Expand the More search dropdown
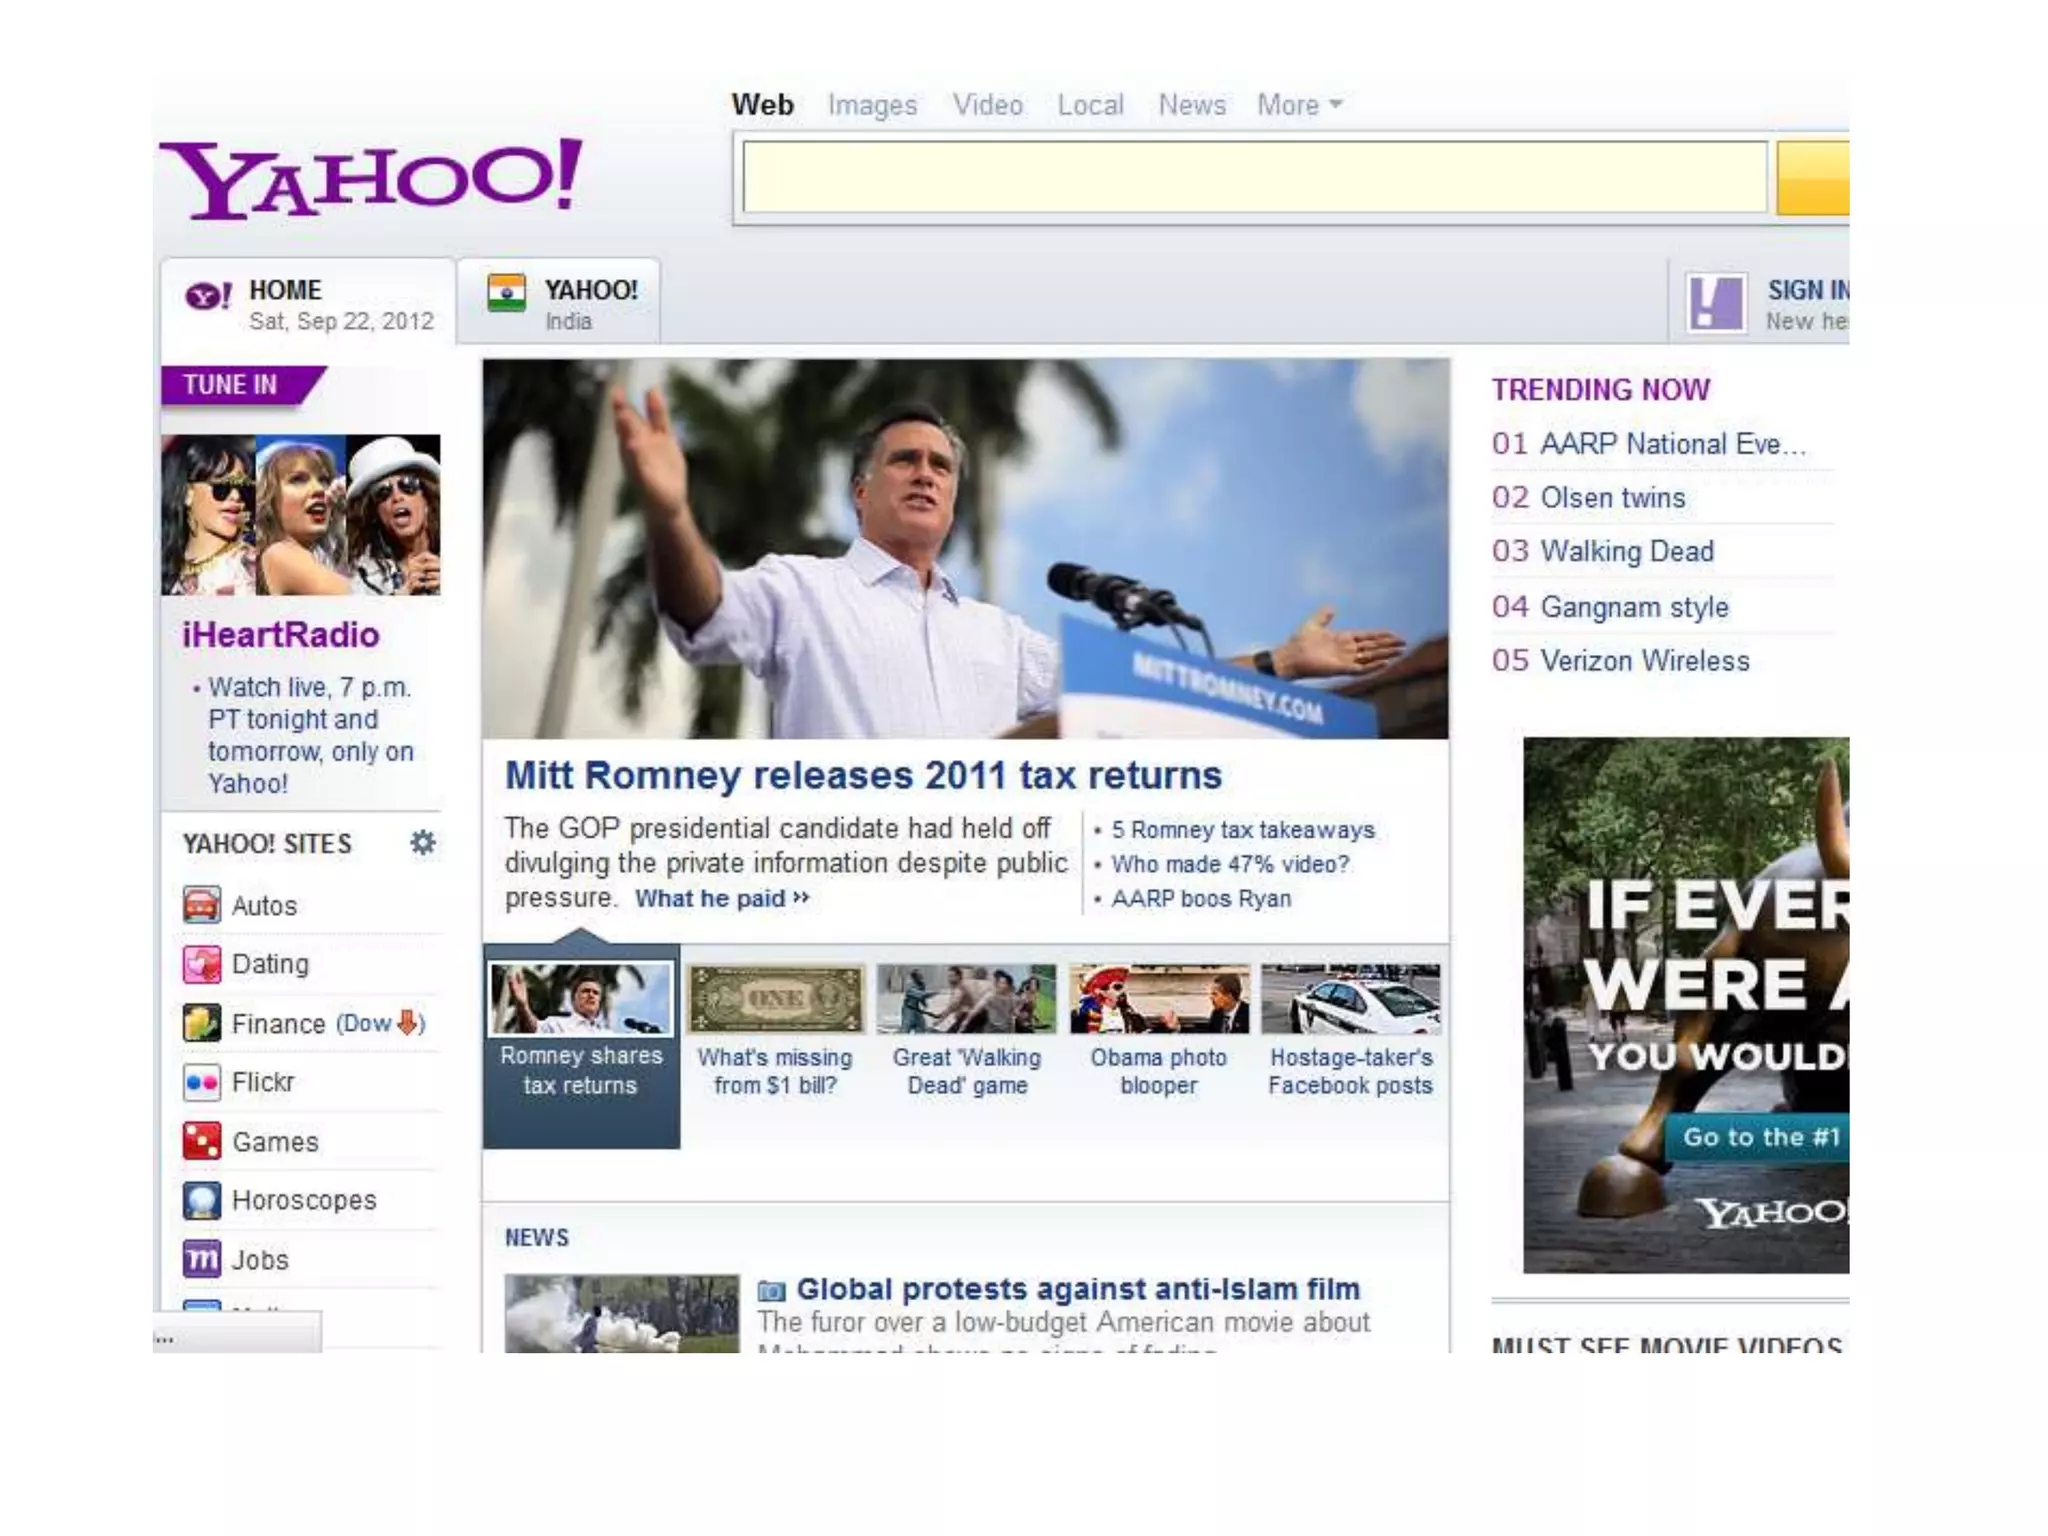 (1298, 105)
